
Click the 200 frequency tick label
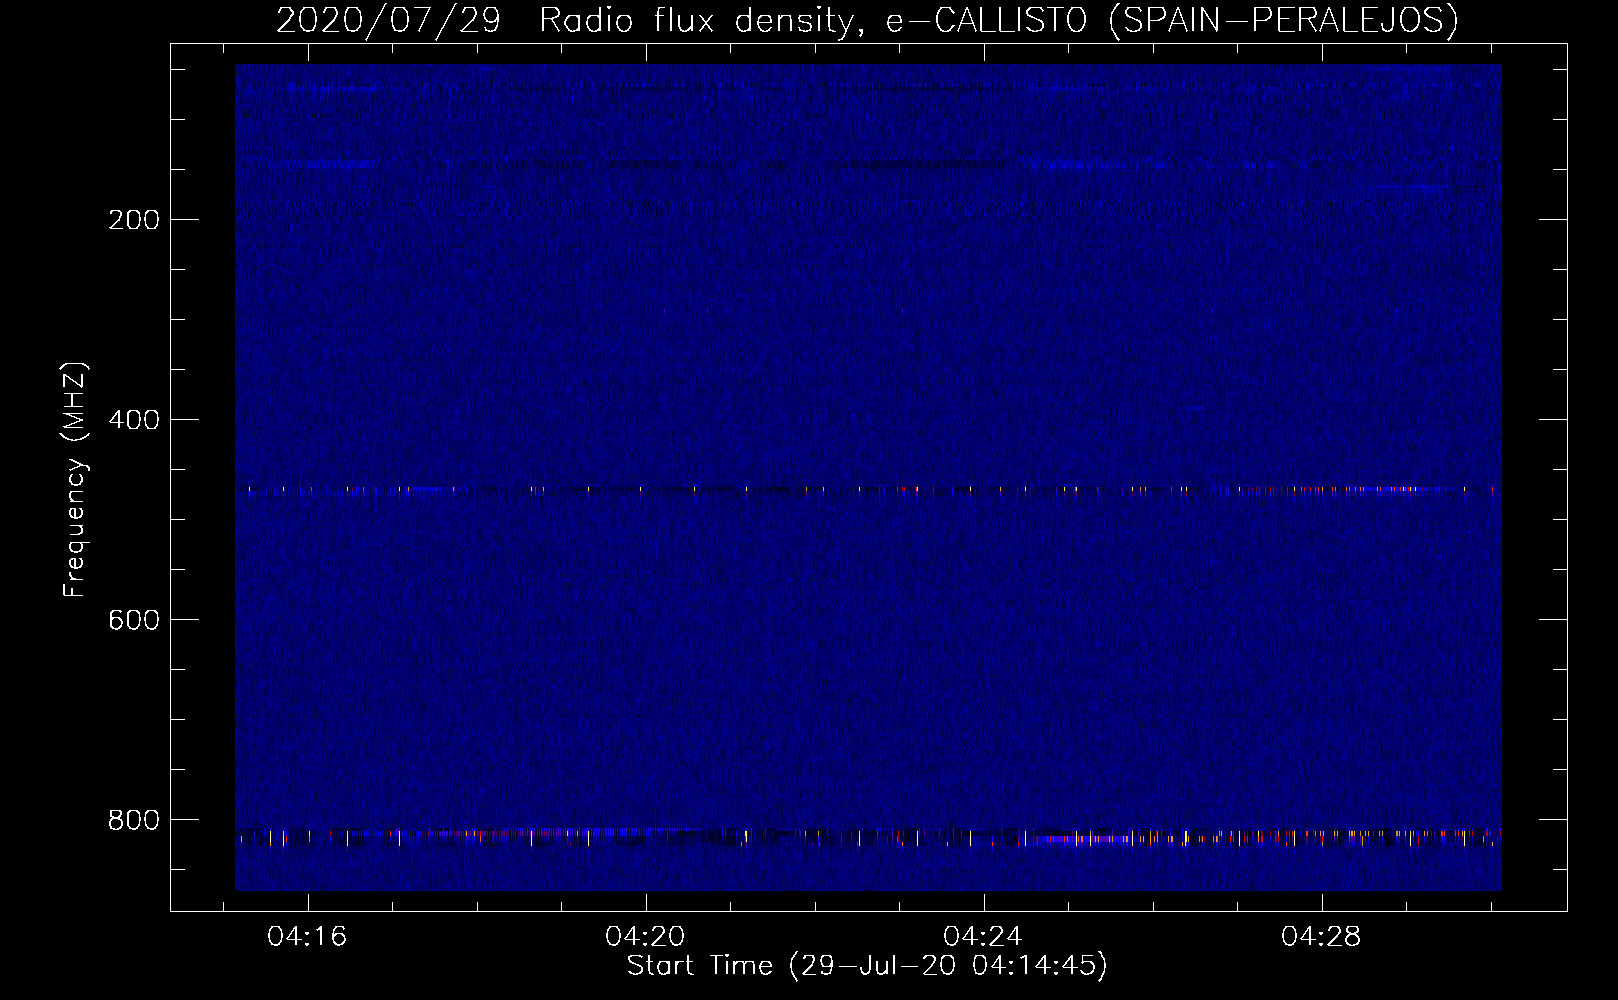click(x=134, y=220)
